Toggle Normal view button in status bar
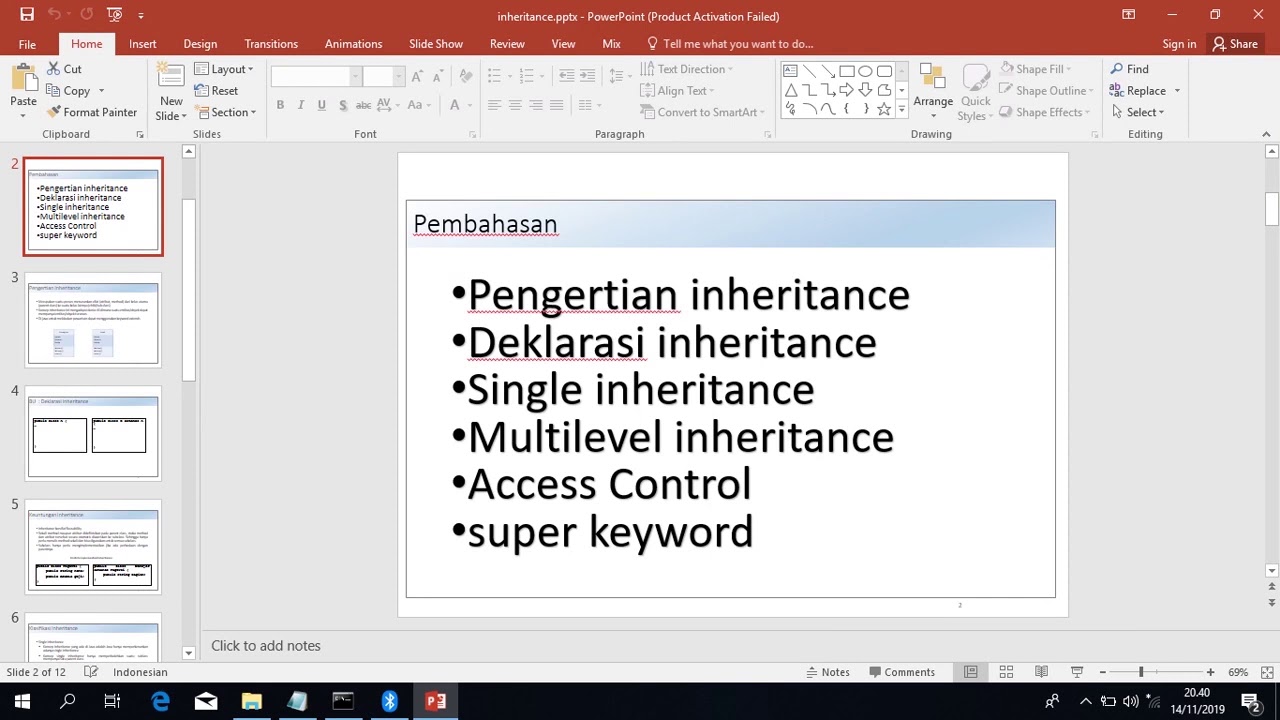 (970, 672)
